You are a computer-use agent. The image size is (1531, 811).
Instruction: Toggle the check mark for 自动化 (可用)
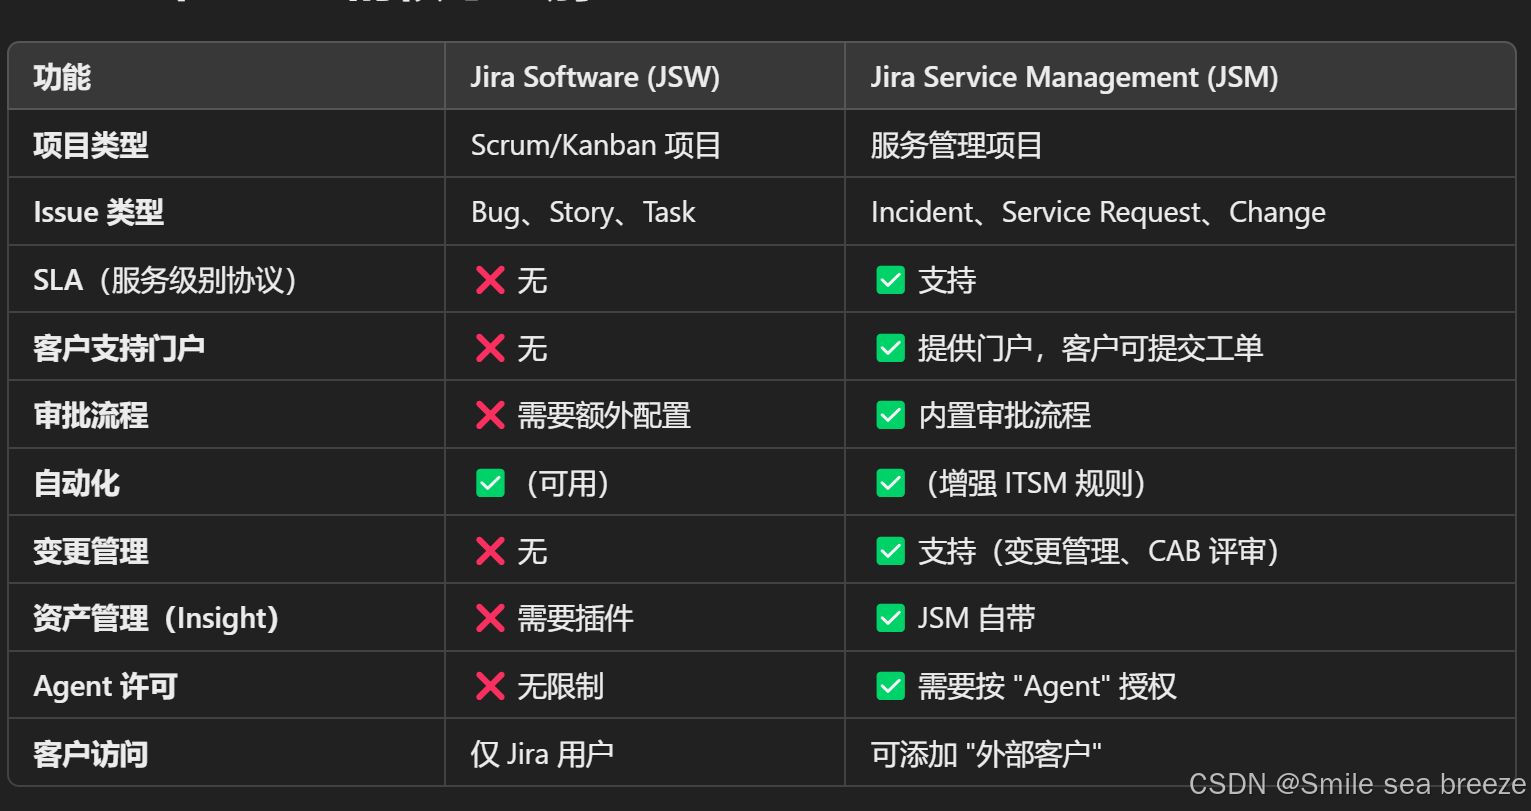point(489,482)
